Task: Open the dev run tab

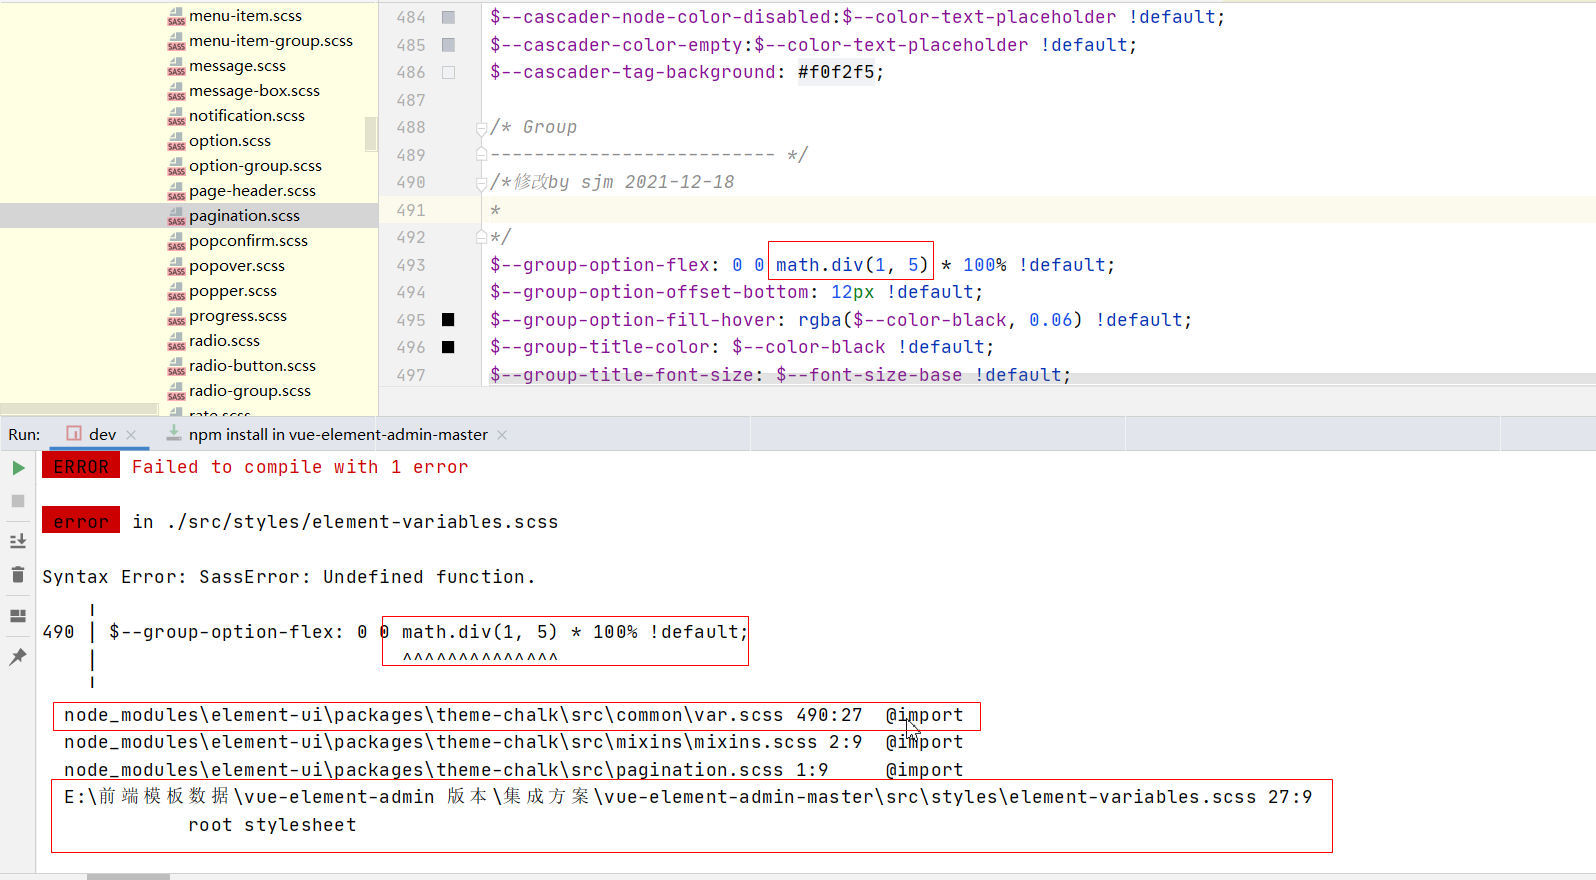Action: click(x=102, y=434)
